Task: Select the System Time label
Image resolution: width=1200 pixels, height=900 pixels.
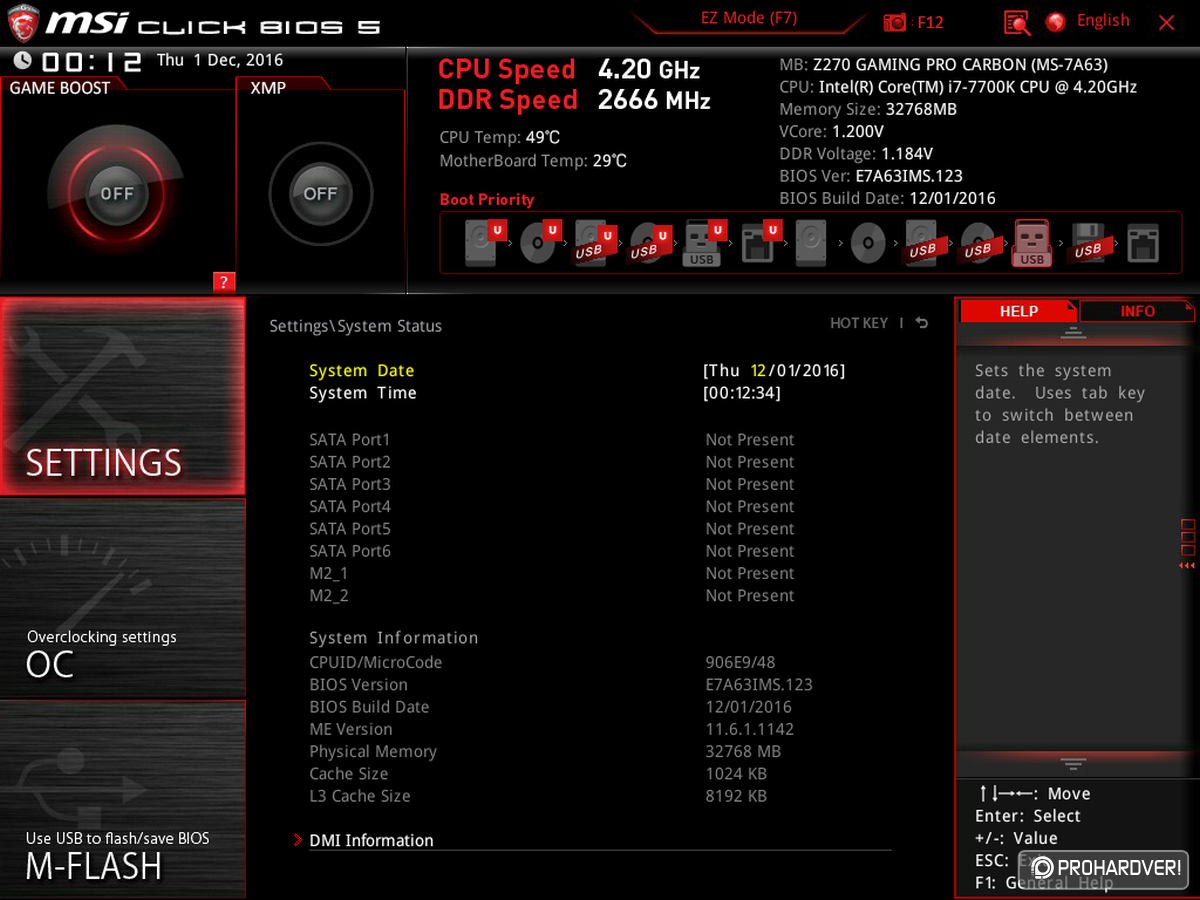Action: [x=363, y=393]
